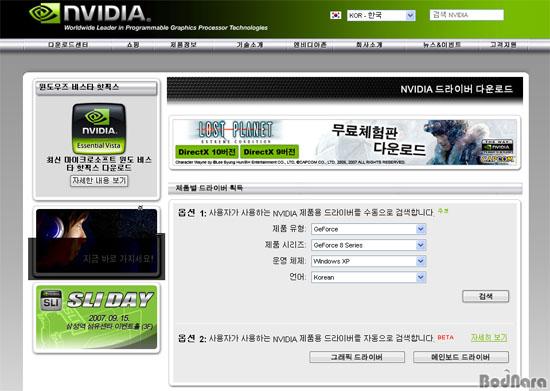Click the DirectX 10버전 green button

pyautogui.click(x=207, y=152)
